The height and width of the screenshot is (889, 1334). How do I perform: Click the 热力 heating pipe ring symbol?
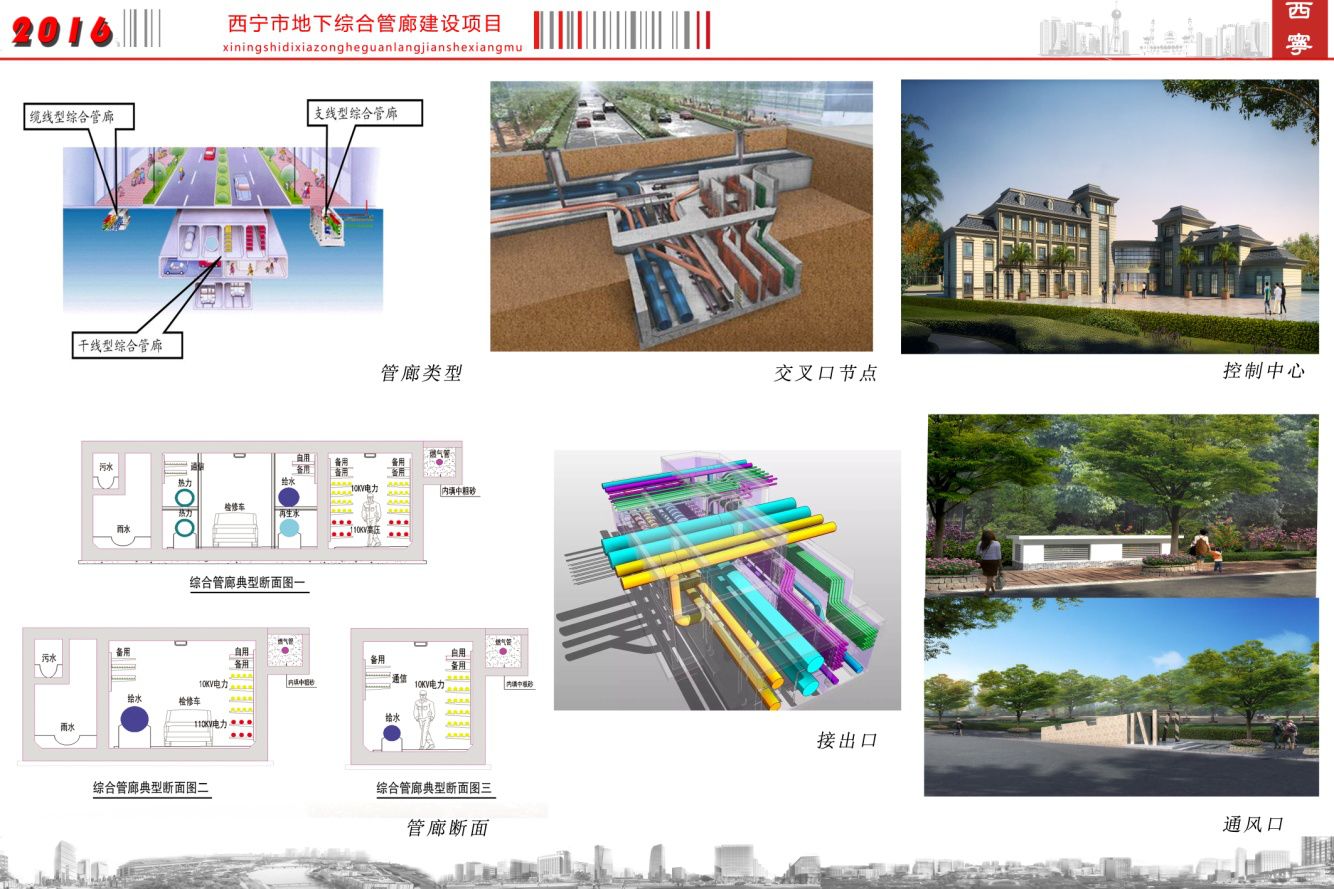[x=184, y=495]
